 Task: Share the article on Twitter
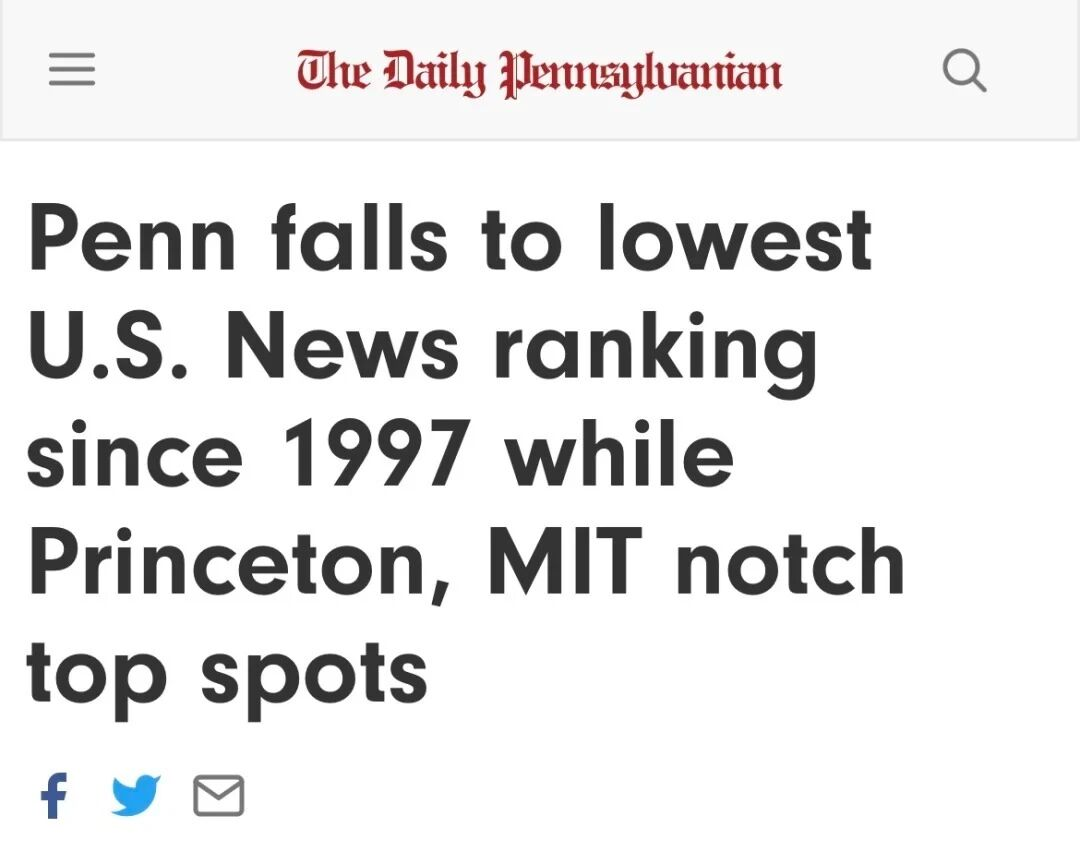pos(135,796)
